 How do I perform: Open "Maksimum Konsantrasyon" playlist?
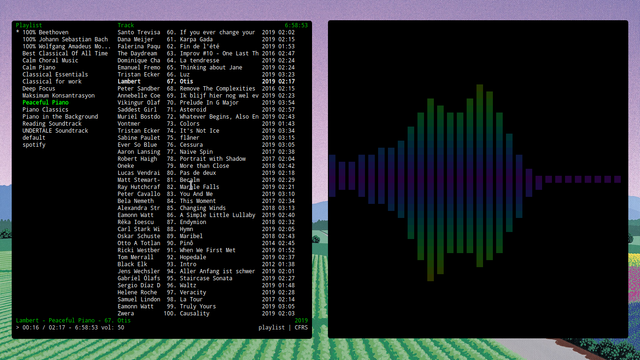click(x=58, y=96)
